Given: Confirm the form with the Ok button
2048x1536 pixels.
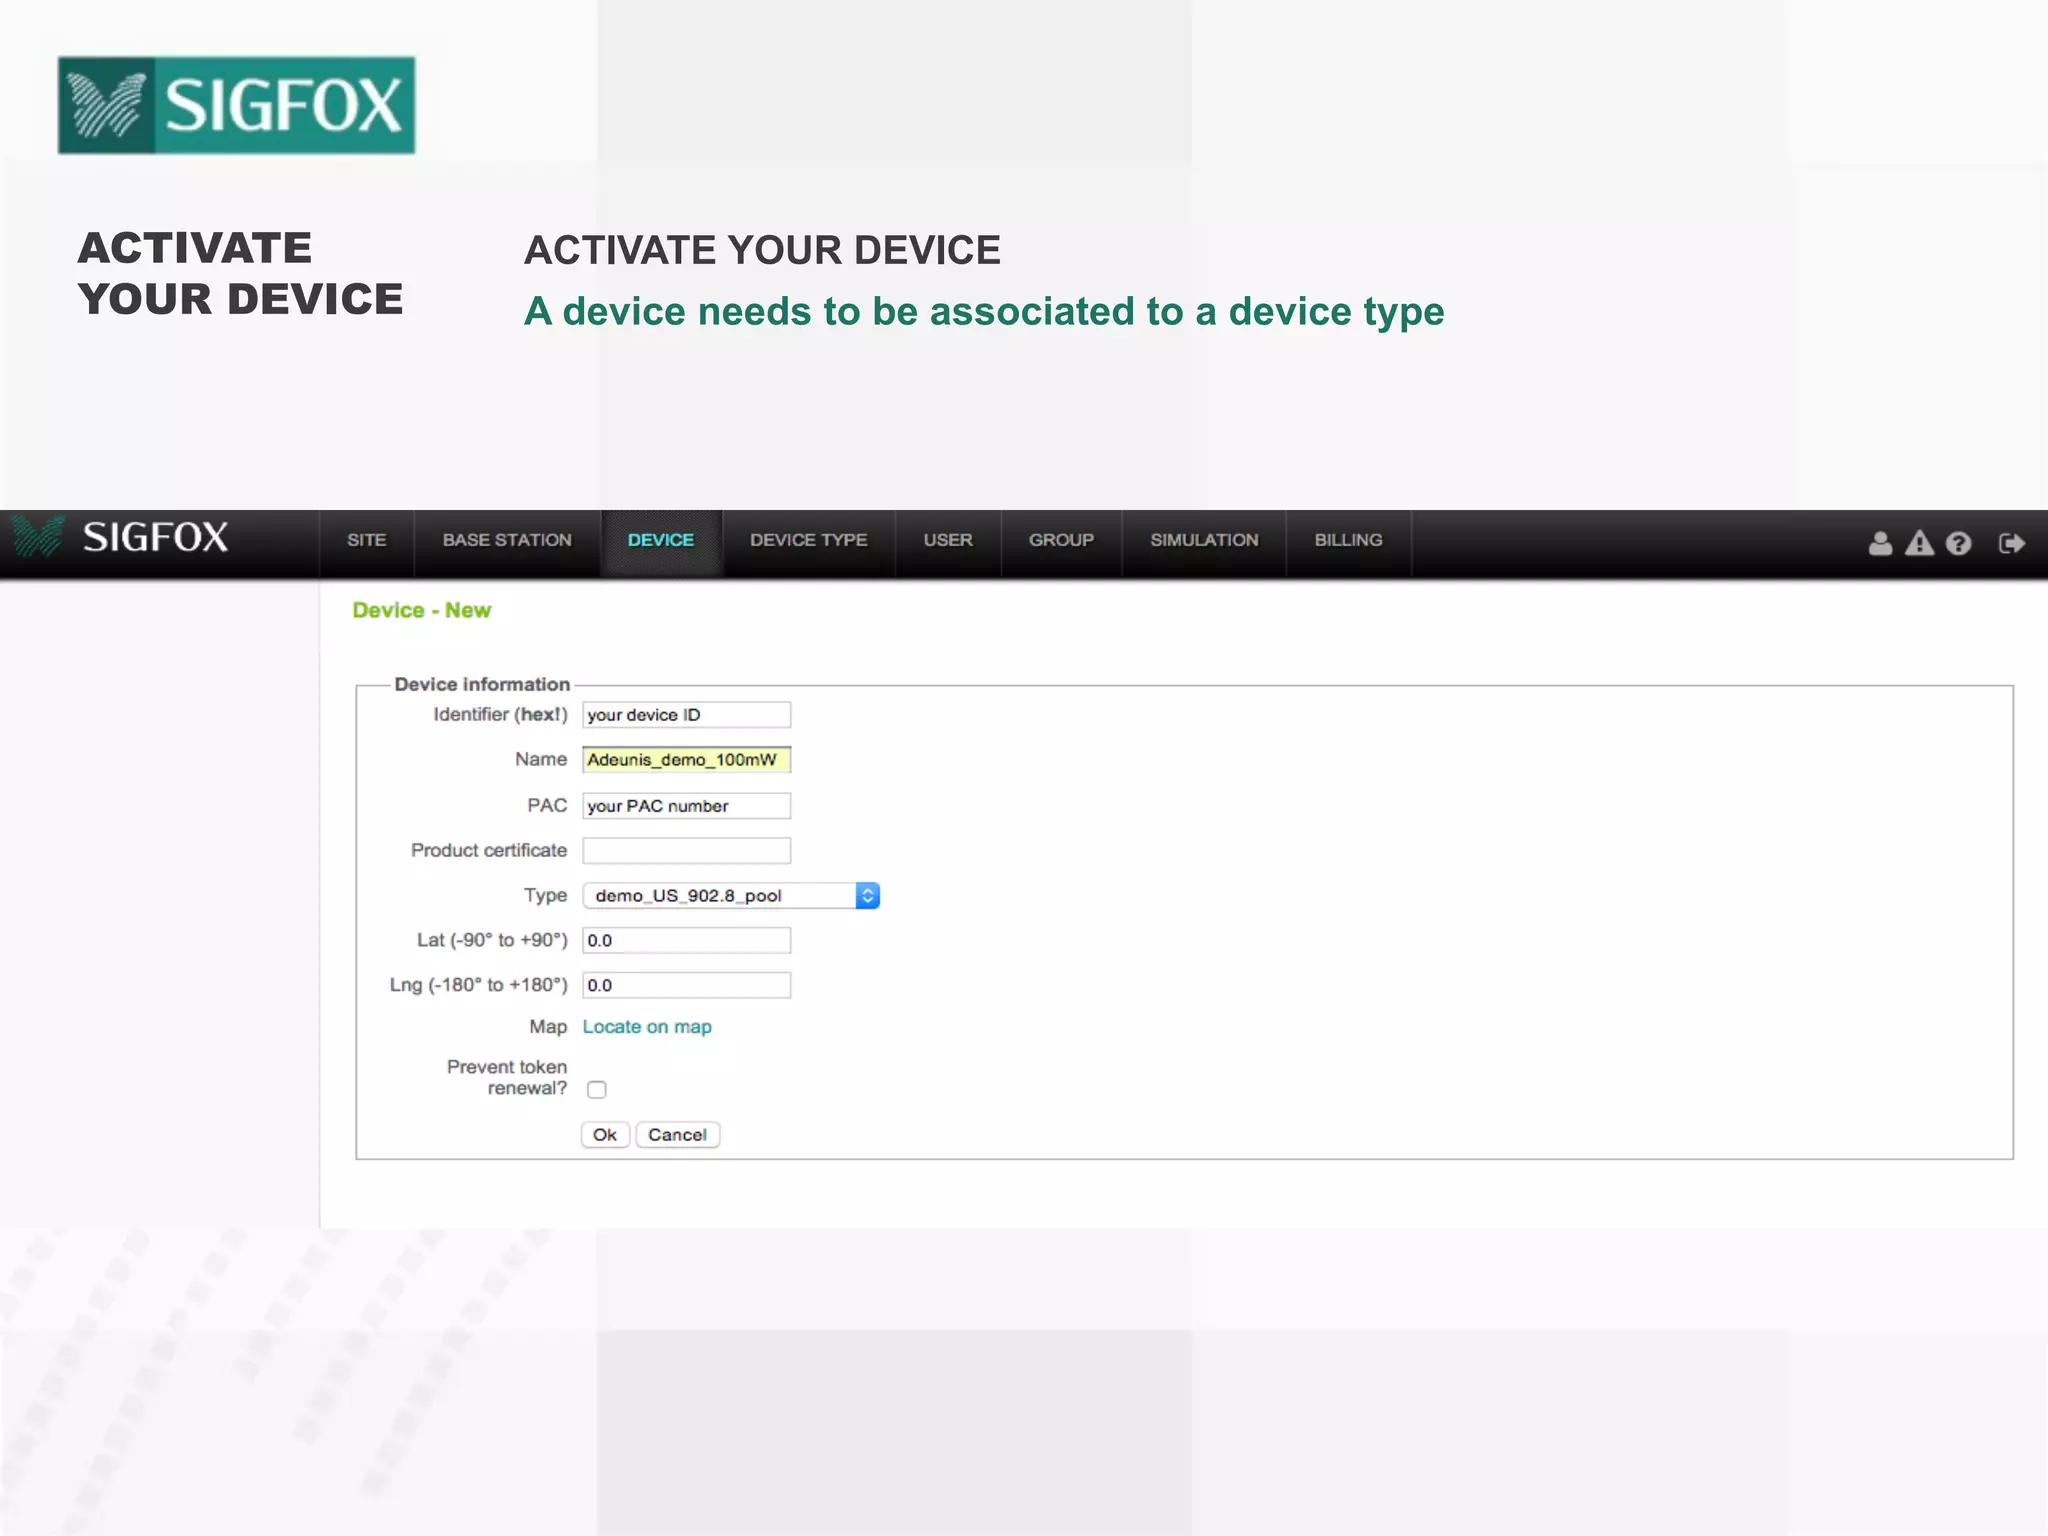Looking at the screenshot, I should pyautogui.click(x=605, y=1135).
